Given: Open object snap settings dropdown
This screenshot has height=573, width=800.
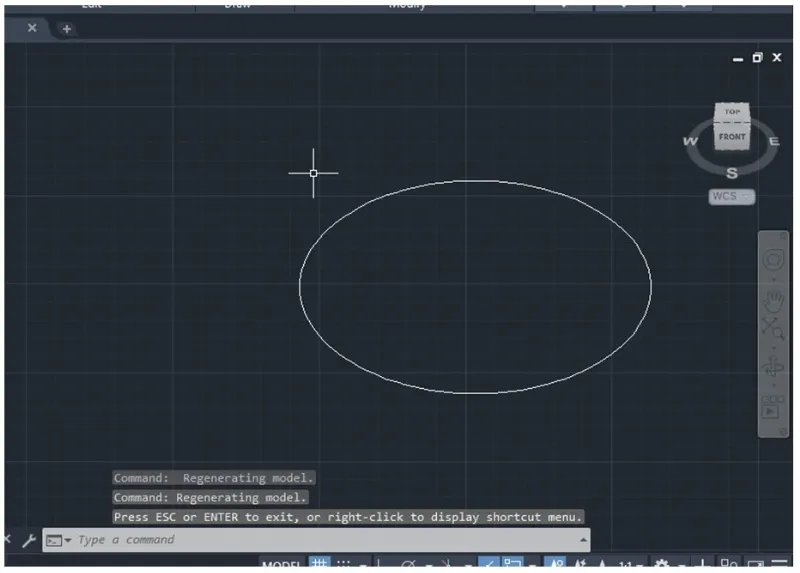Looking at the screenshot, I should click(x=532, y=566).
